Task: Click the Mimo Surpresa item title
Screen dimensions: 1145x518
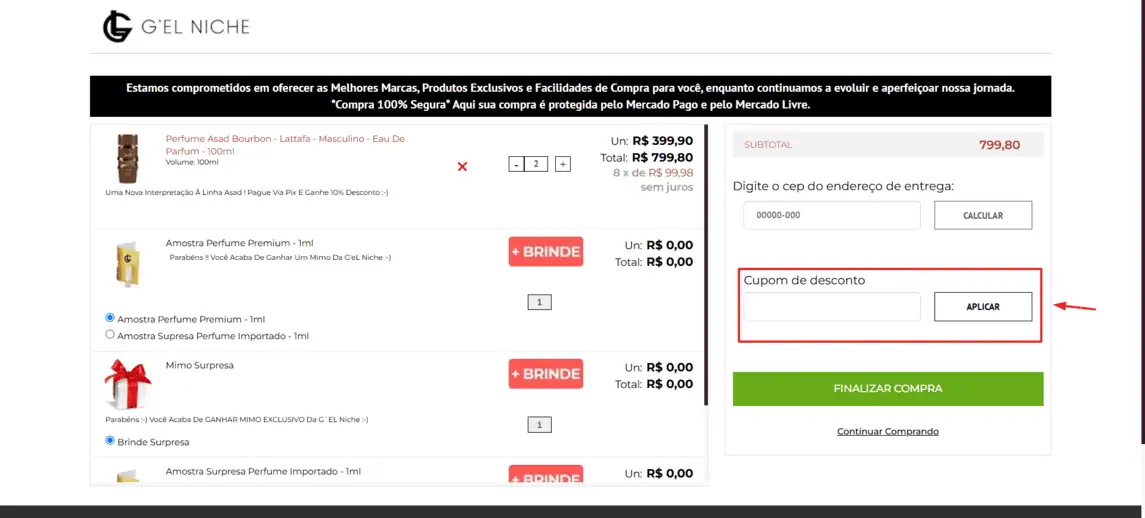Action: click(x=199, y=365)
